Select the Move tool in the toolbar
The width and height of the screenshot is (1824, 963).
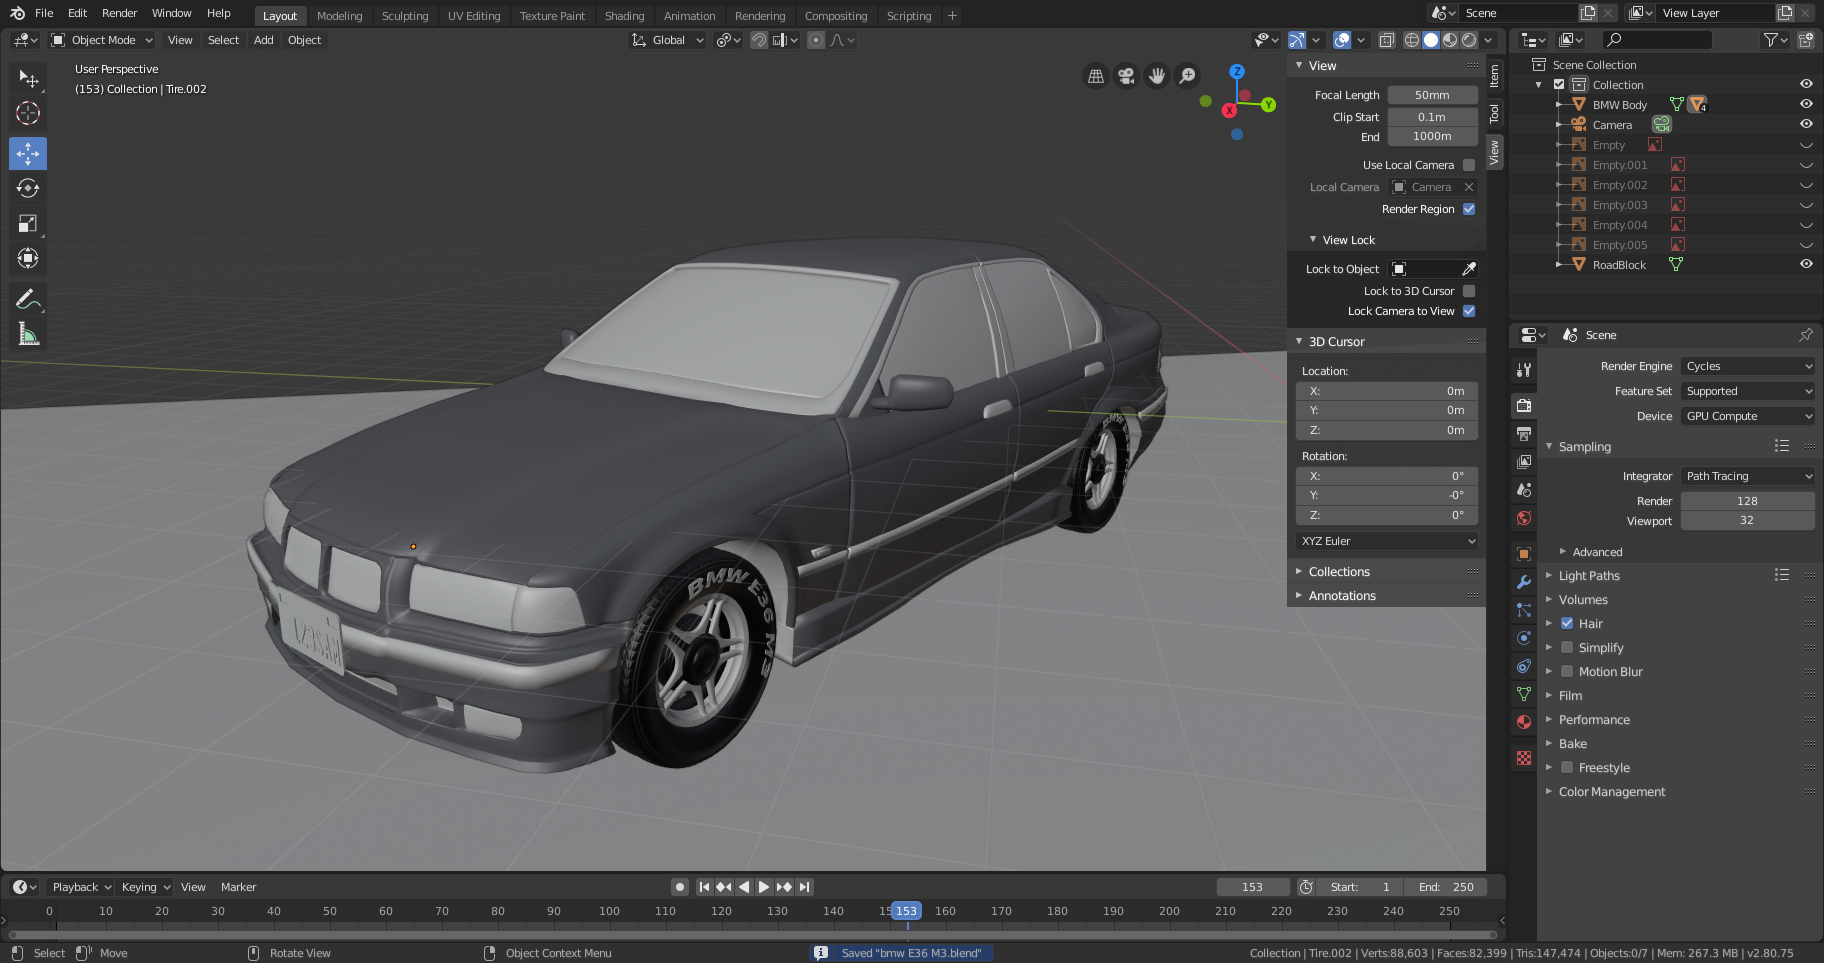coord(27,153)
